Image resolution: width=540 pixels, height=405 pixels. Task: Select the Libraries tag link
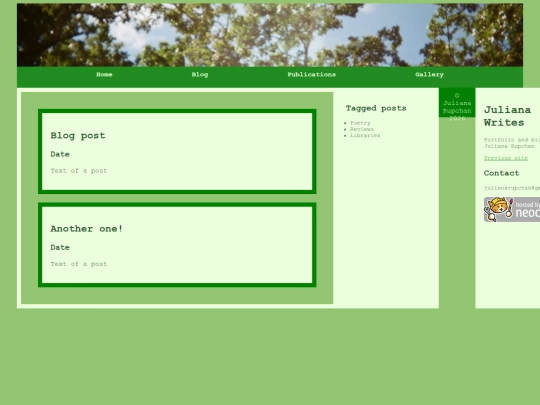(x=365, y=135)
